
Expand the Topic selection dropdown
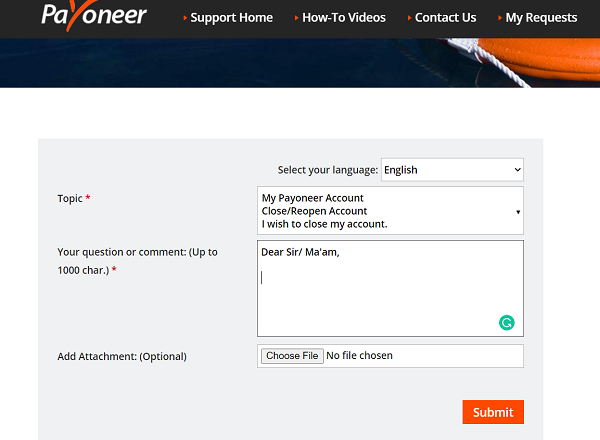pos(390,211)
